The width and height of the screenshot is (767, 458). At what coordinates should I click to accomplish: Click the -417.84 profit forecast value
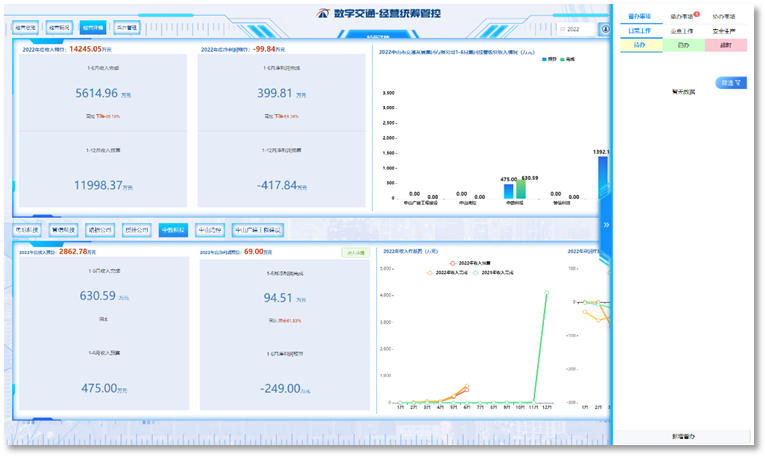click(x=276, y=185)
